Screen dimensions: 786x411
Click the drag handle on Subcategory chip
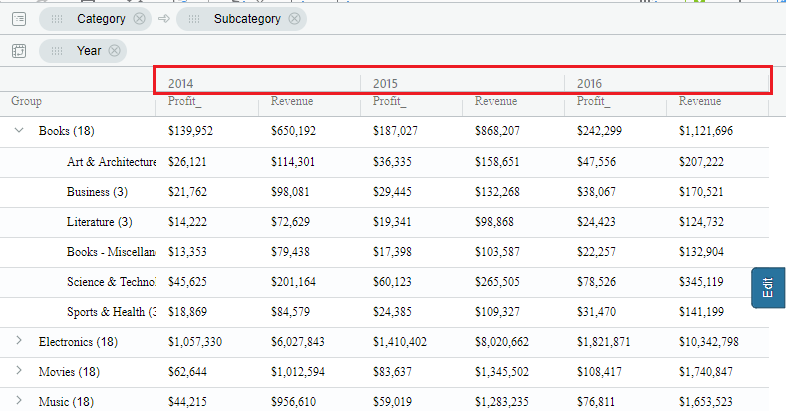tap(194, 19)
